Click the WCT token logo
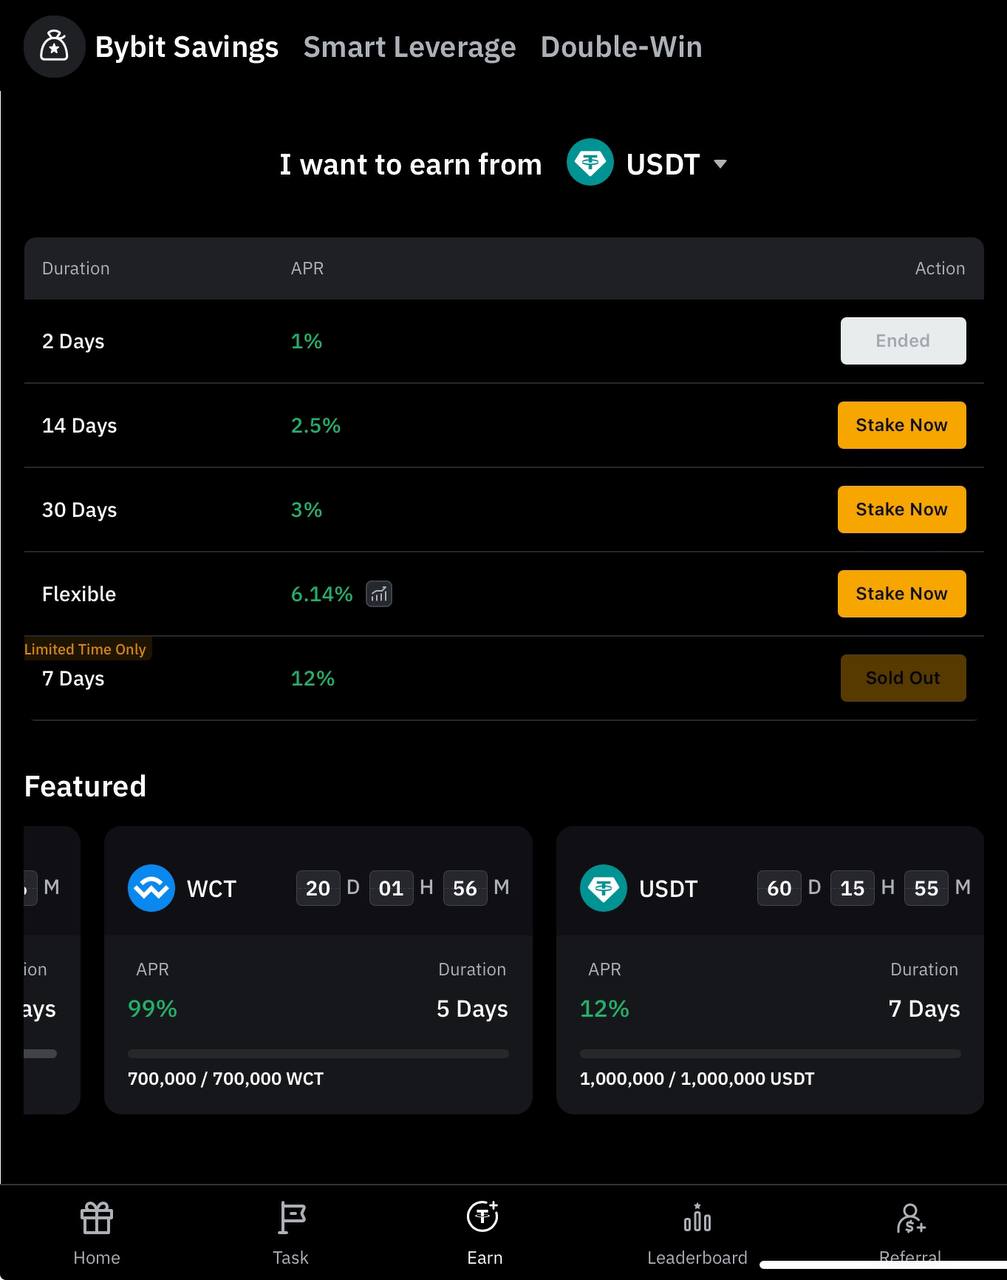The height and width of the screenshot is (1280, 1007). [x=151, y=888]
